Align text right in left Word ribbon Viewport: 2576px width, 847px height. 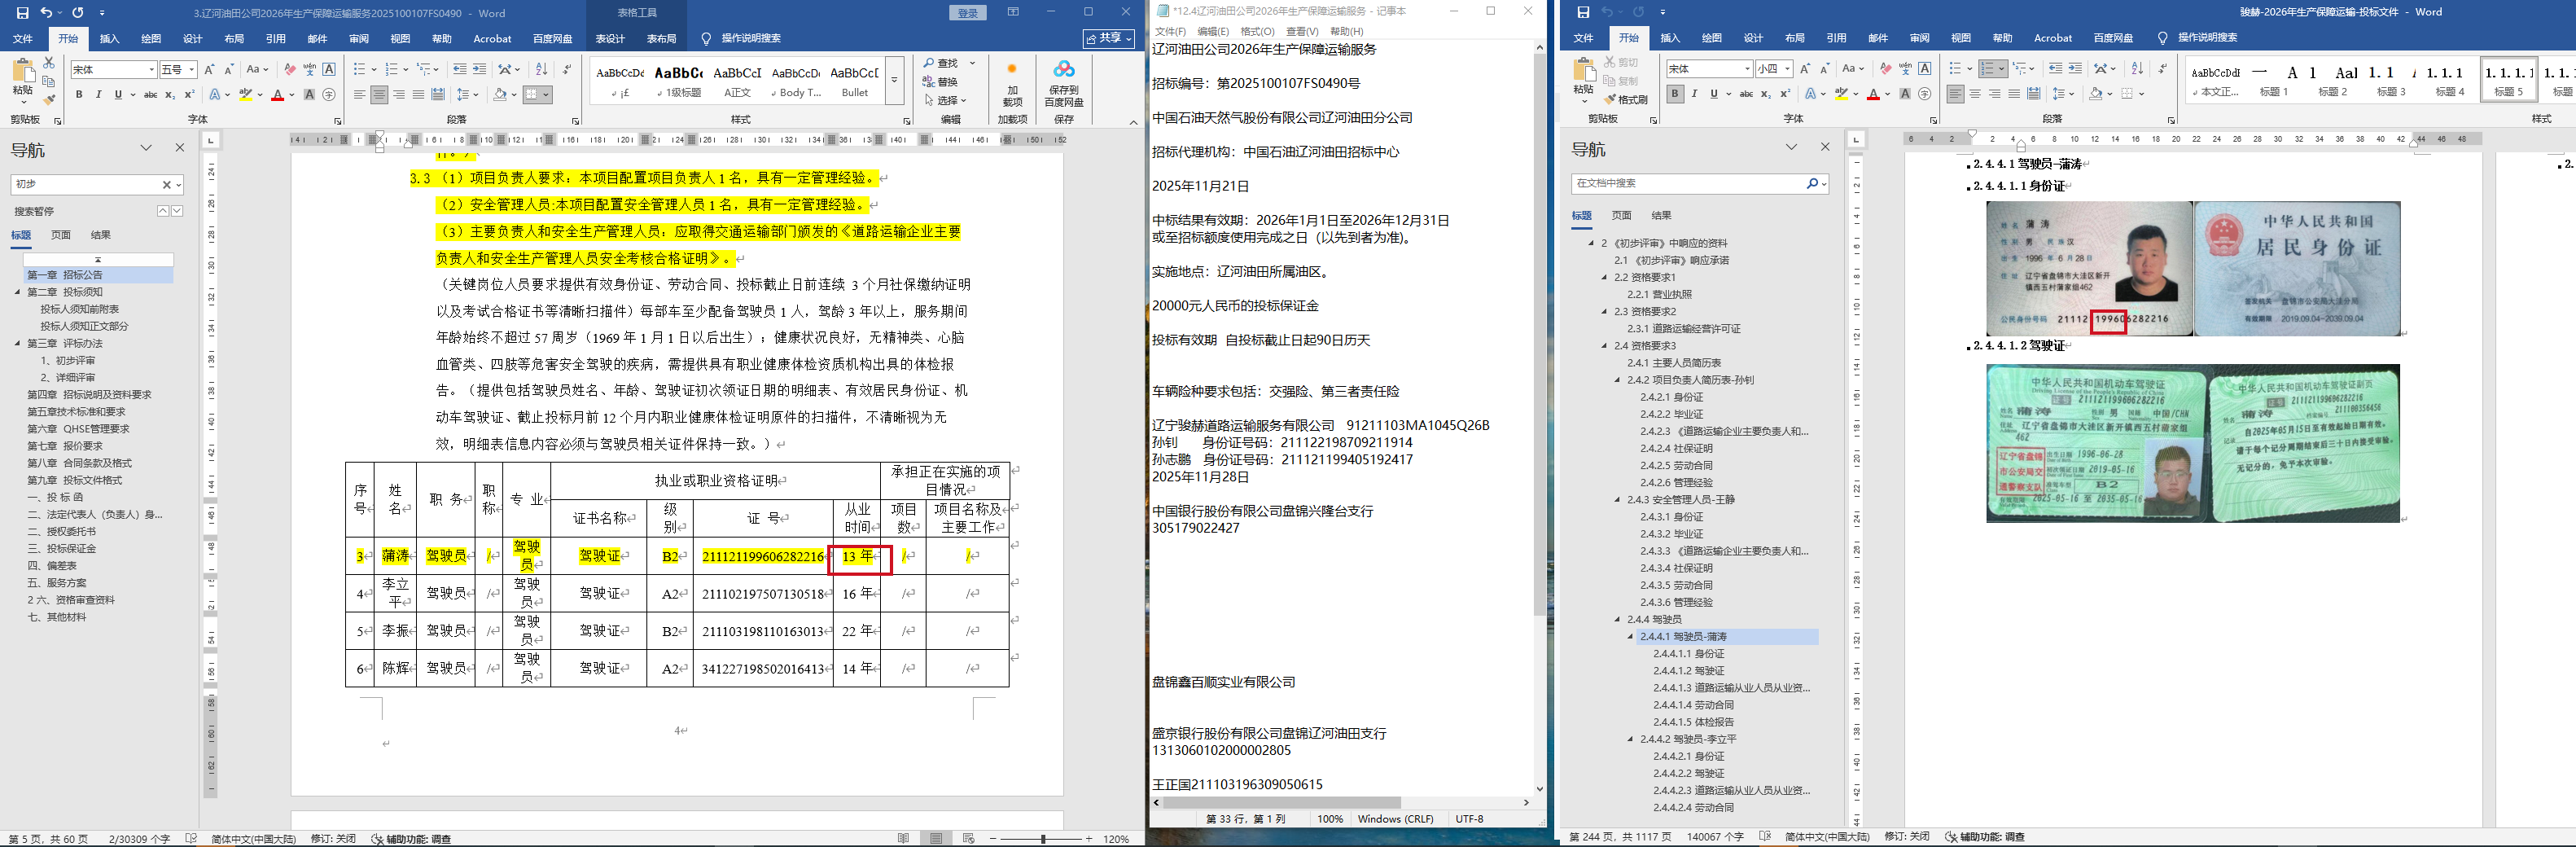[x=399, y=95]
